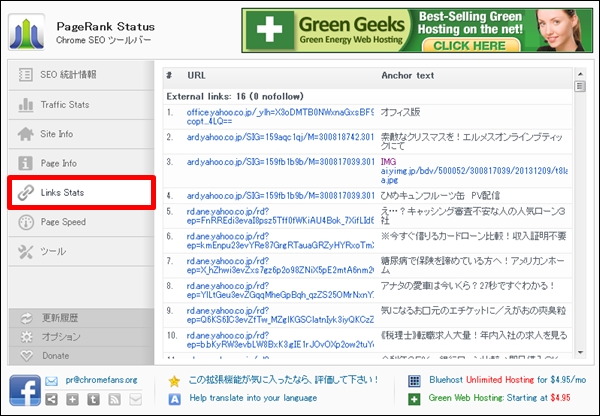
Task: Click the Page Info 'i' icon
Action: point(26,163)
